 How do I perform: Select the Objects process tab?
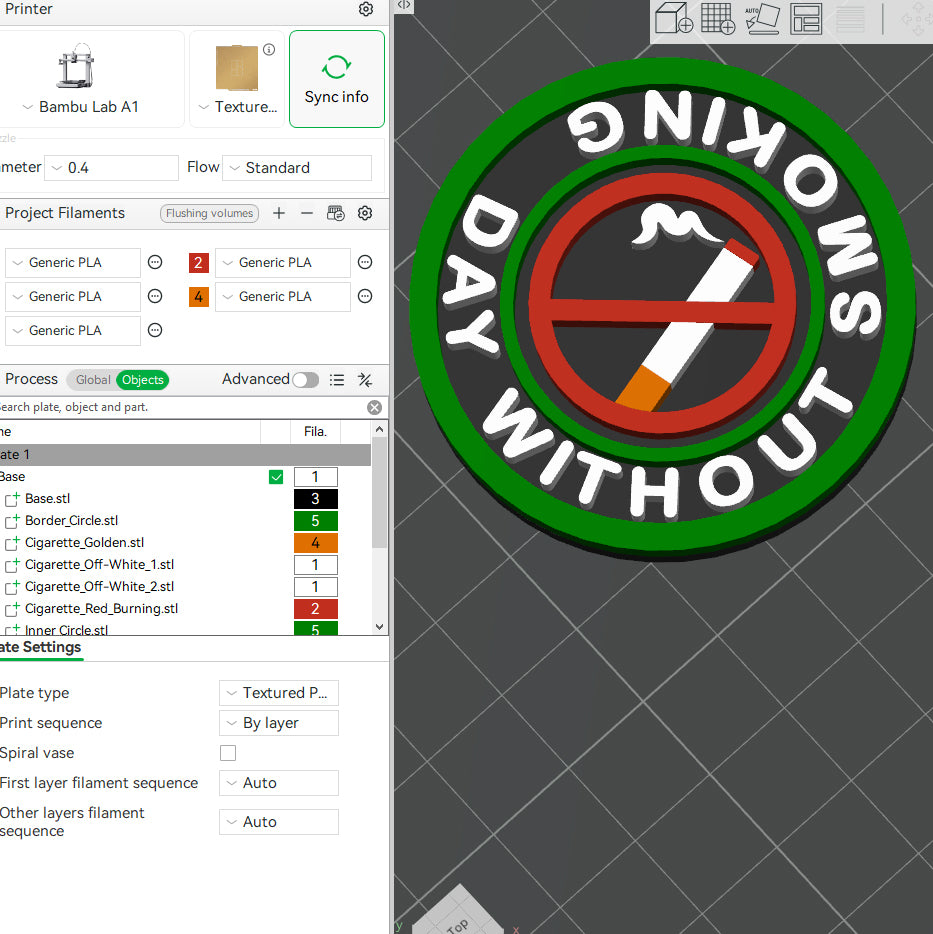[x=142, y=380]
